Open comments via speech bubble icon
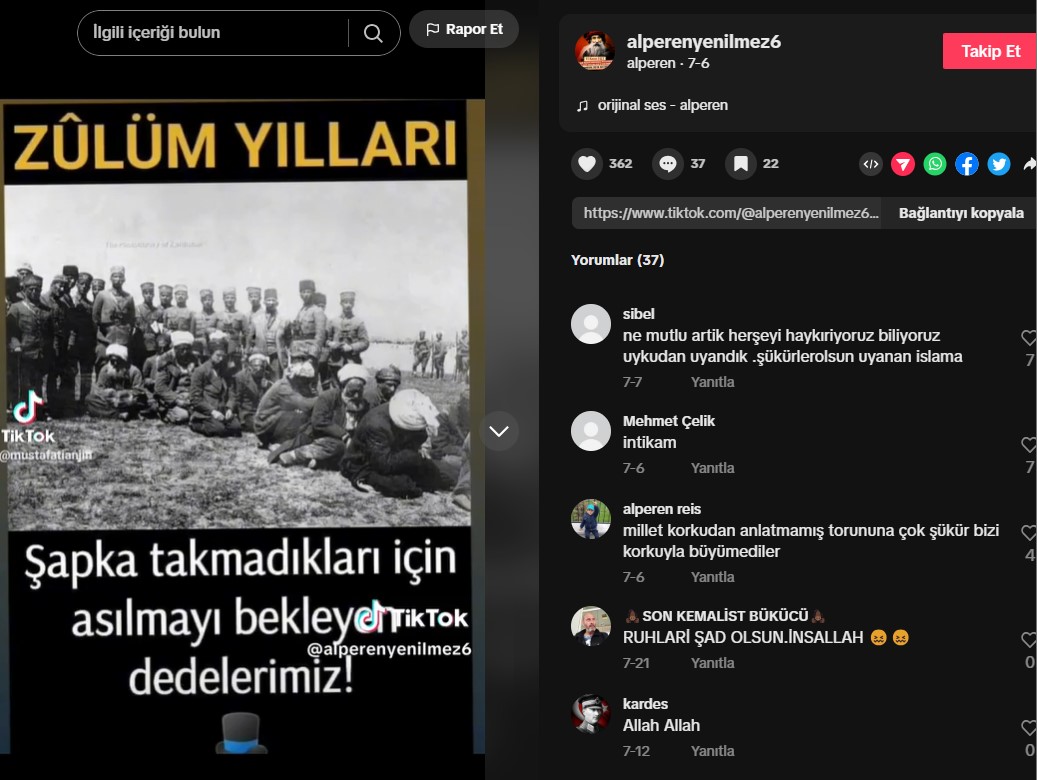This screenshot has width=1037, height=780. [x=667, y=163]
